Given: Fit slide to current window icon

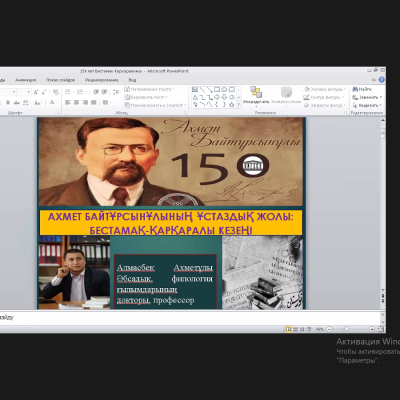Looking at the screenshot, I should click(381, 329).
